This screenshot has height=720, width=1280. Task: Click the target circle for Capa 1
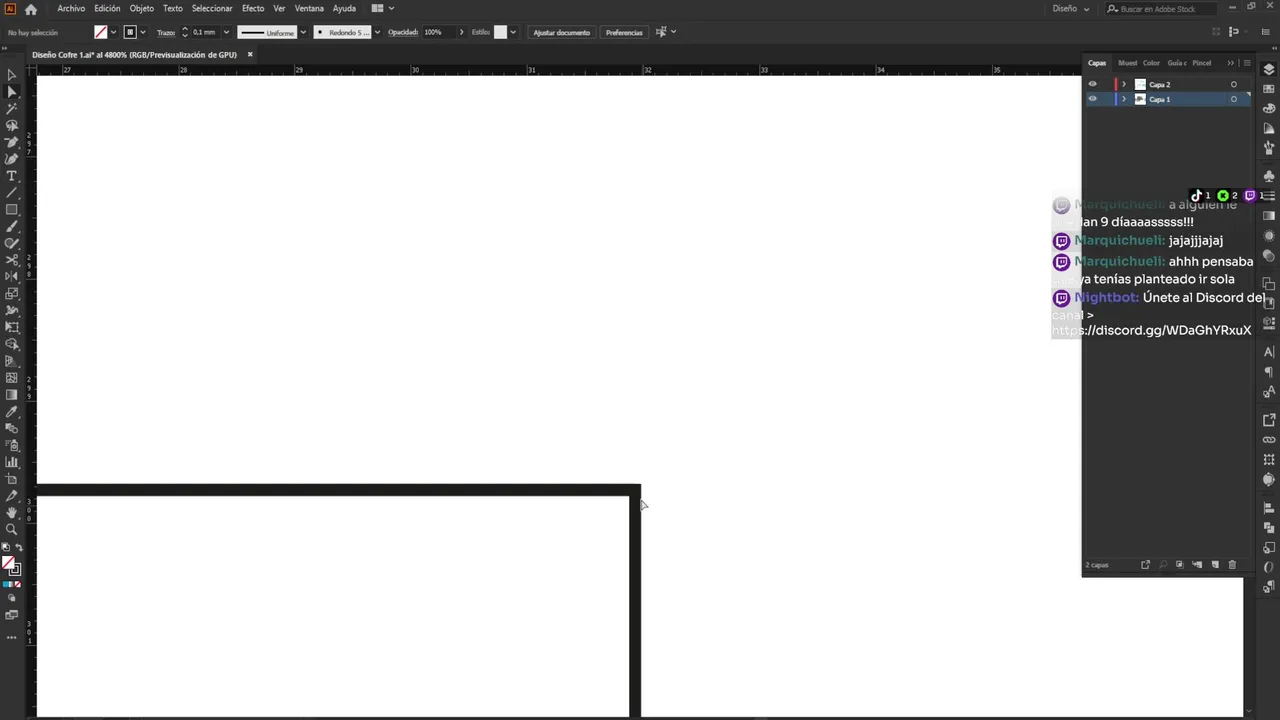pos(1233,99)
